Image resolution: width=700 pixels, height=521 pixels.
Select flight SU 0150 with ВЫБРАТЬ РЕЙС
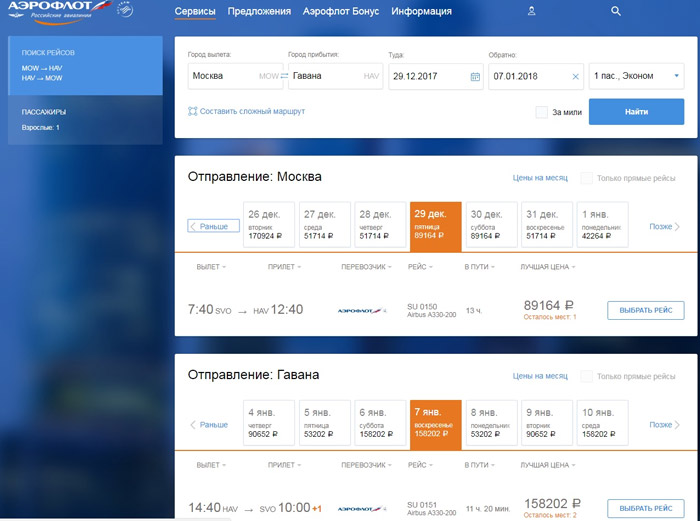point(646,310)
